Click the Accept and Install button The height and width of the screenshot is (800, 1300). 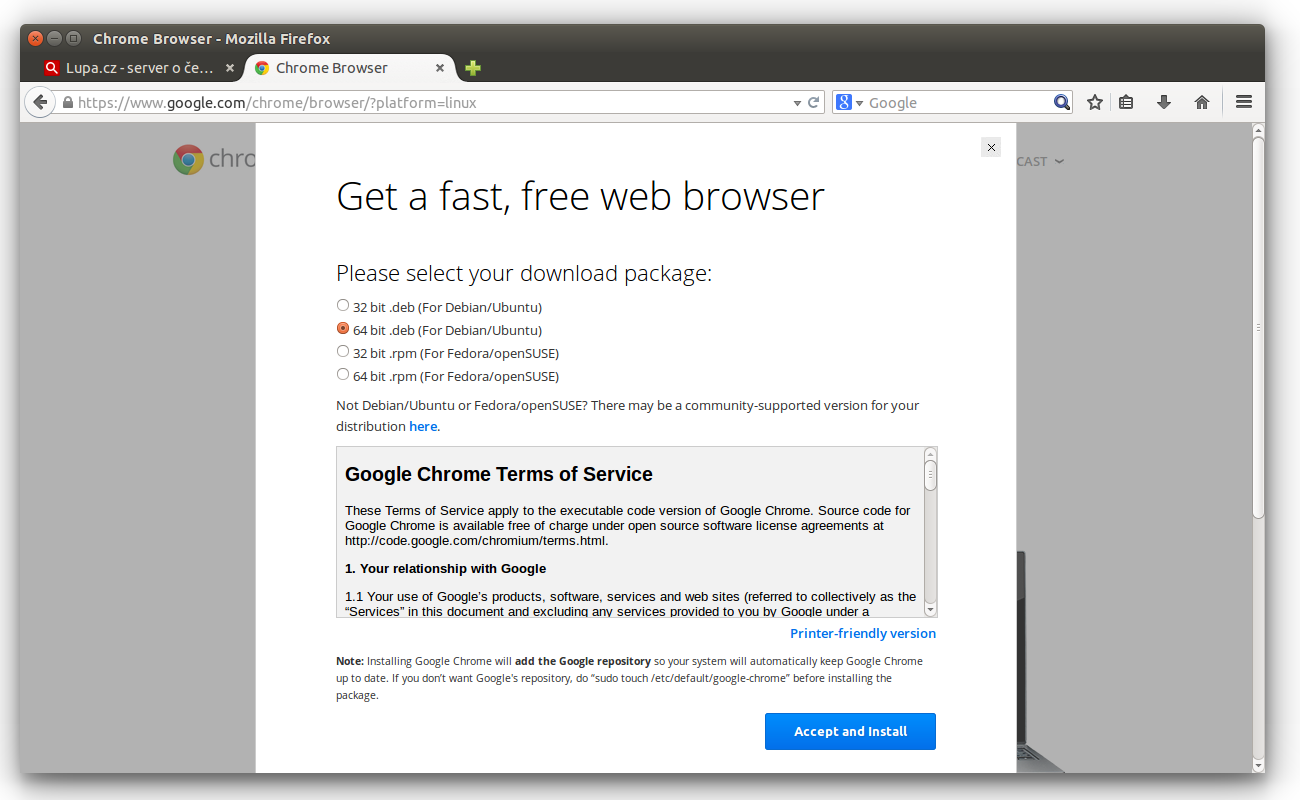point(850,731)
